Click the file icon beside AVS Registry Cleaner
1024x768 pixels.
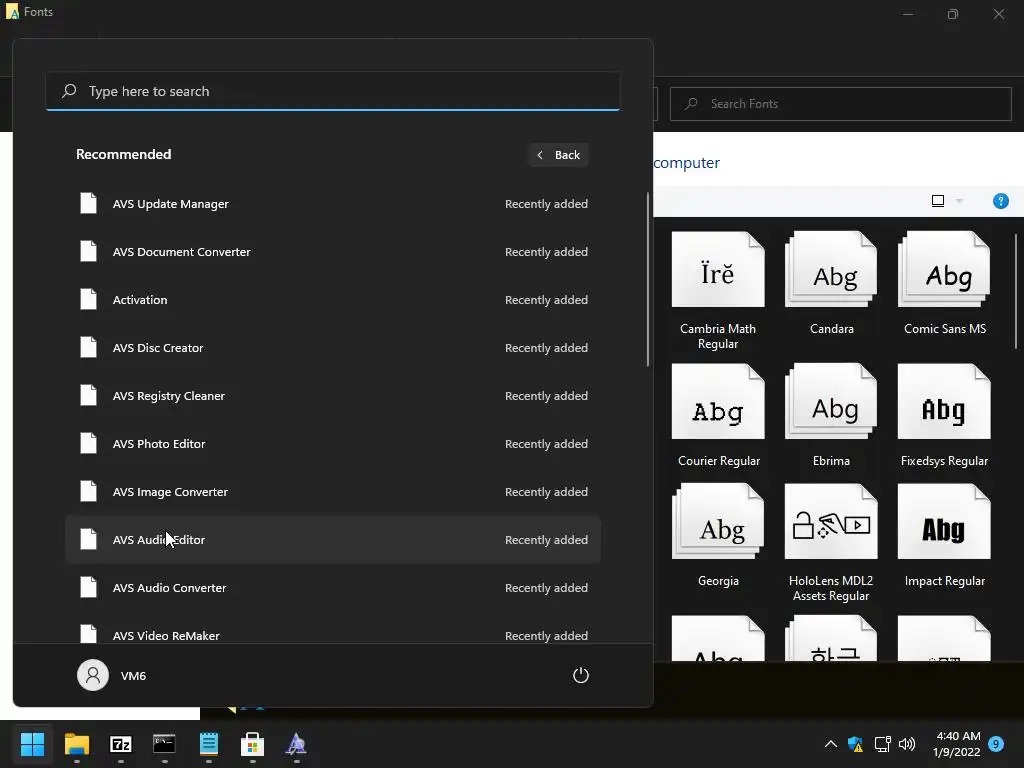coord(88,395)
